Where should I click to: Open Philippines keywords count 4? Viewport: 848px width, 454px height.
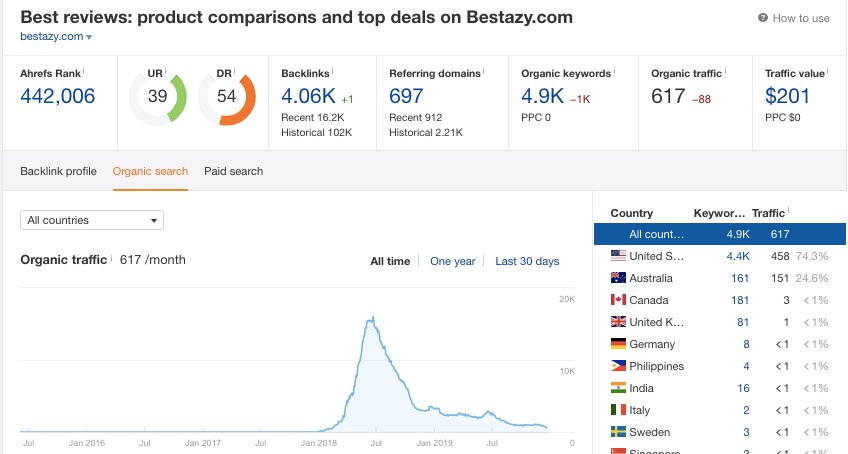coord(746,366)
